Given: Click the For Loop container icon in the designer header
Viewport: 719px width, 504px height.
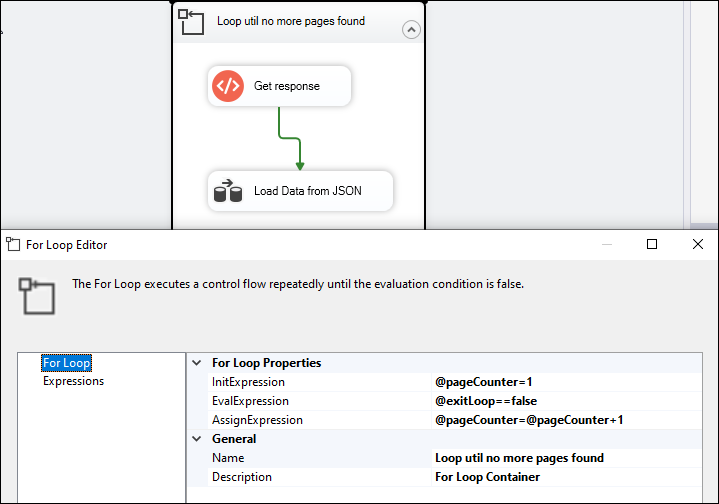Looking at the screenshot, I should point(191,22).
